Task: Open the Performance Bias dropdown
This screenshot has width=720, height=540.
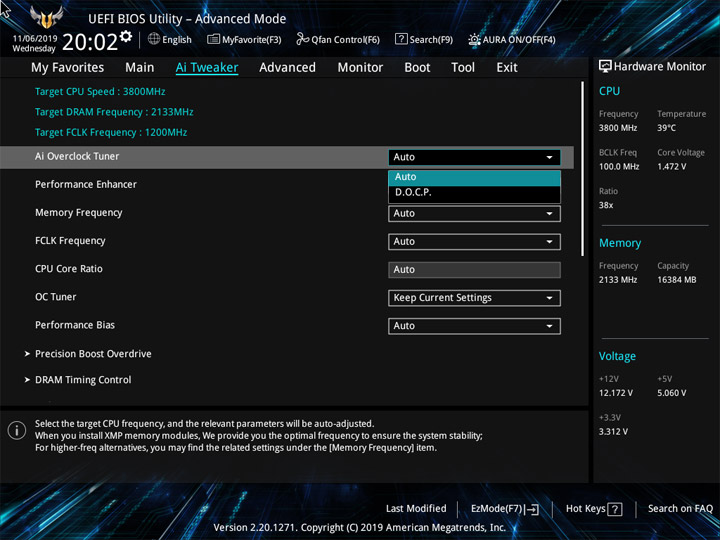Action: tap(474, 326)
